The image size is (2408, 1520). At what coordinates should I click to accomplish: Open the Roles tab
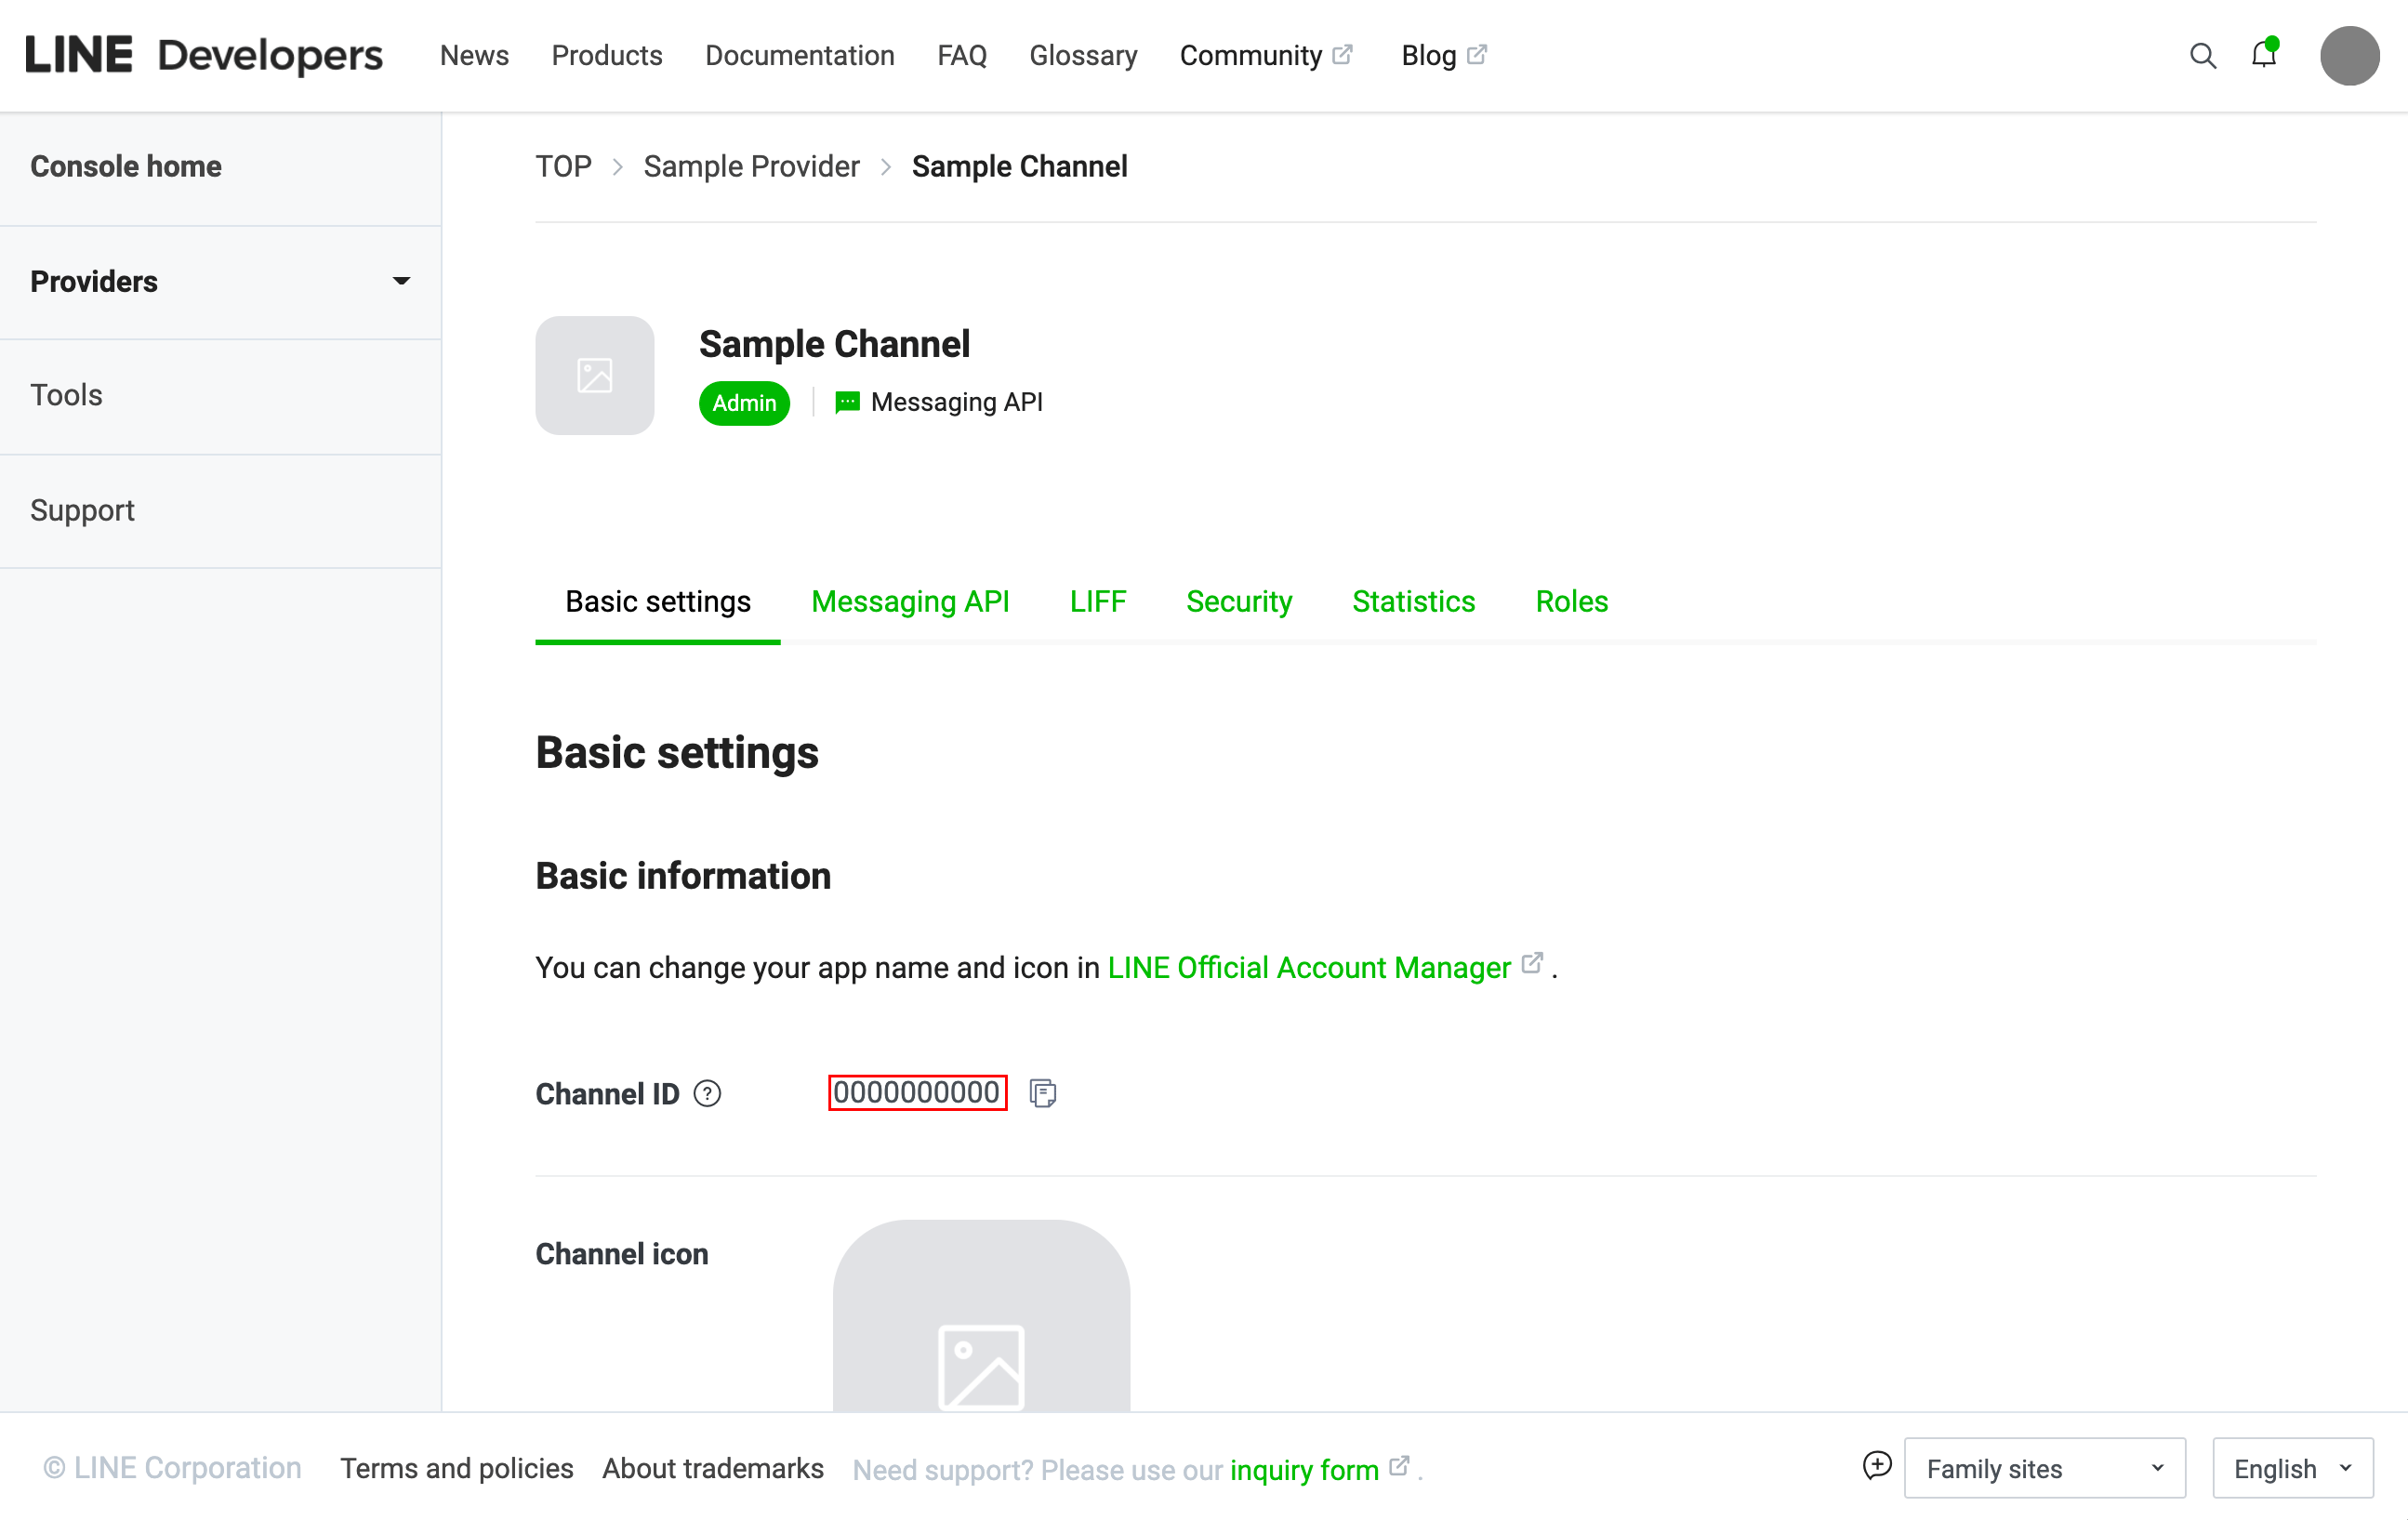click(1571, 602)
